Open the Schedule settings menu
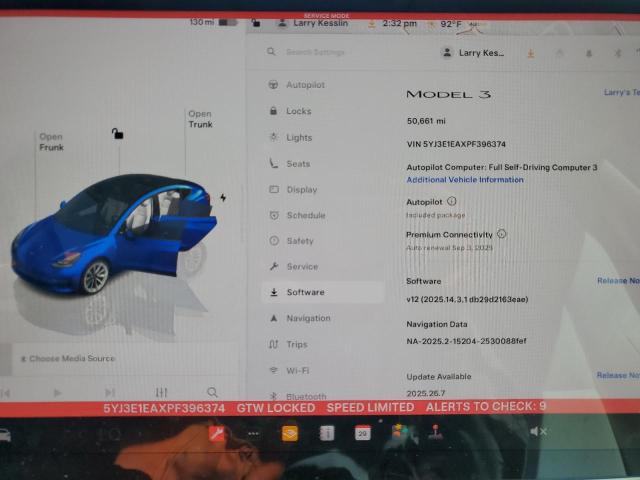 298,215
